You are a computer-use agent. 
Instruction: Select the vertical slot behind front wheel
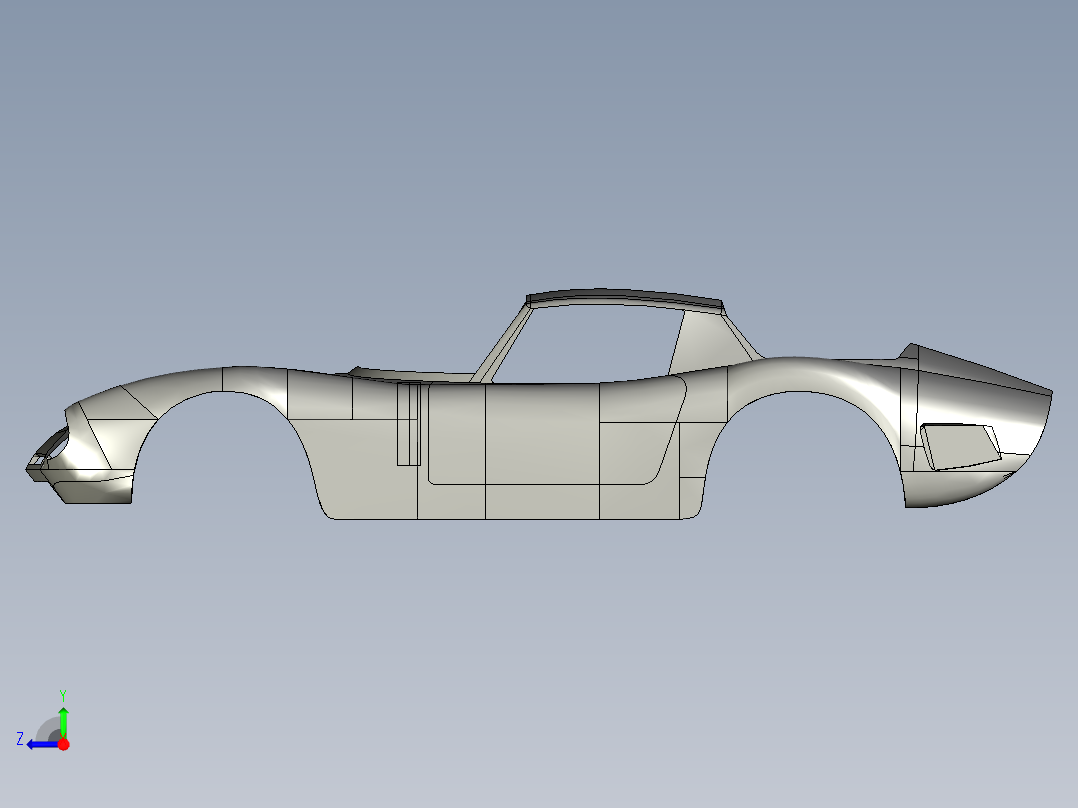pos(408,424)
